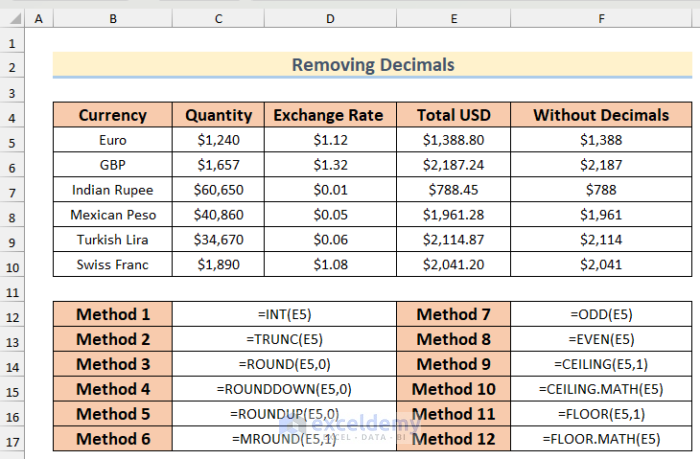Click the =ROUND(E5,0) formula cell

pyautogui.click(x=284, y=364)
